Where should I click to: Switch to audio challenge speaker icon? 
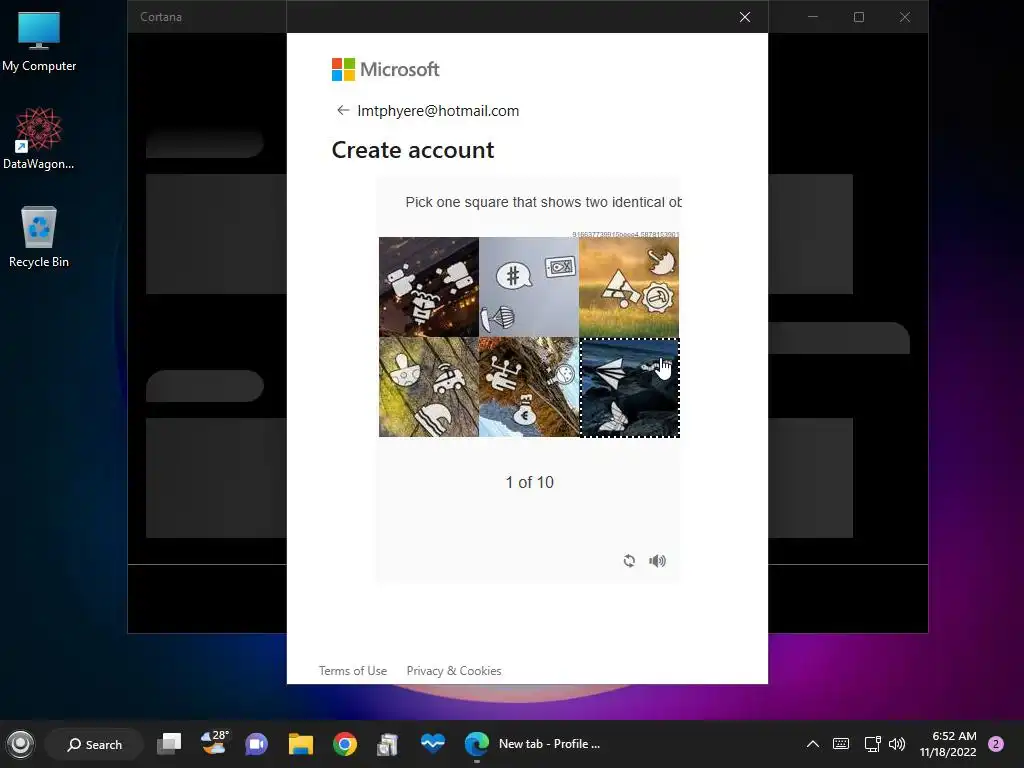coord(657,561)
